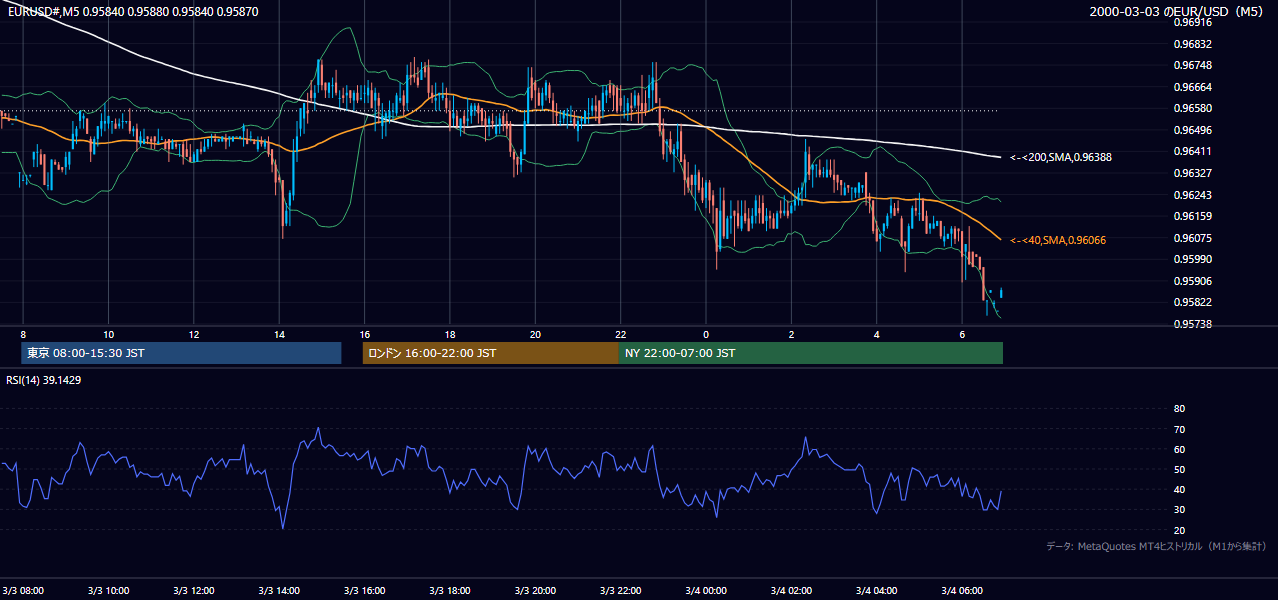Click price level 0.95990 on the axis
This screenshot has height=600, width=1278.
point(1192,259)
